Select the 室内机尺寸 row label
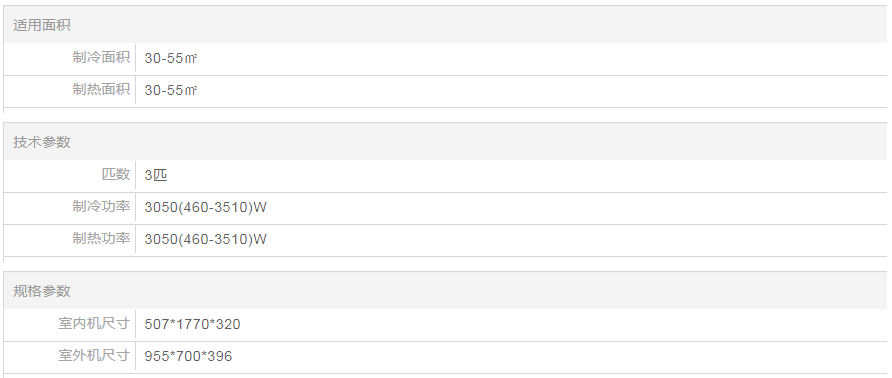 [94, 324]
